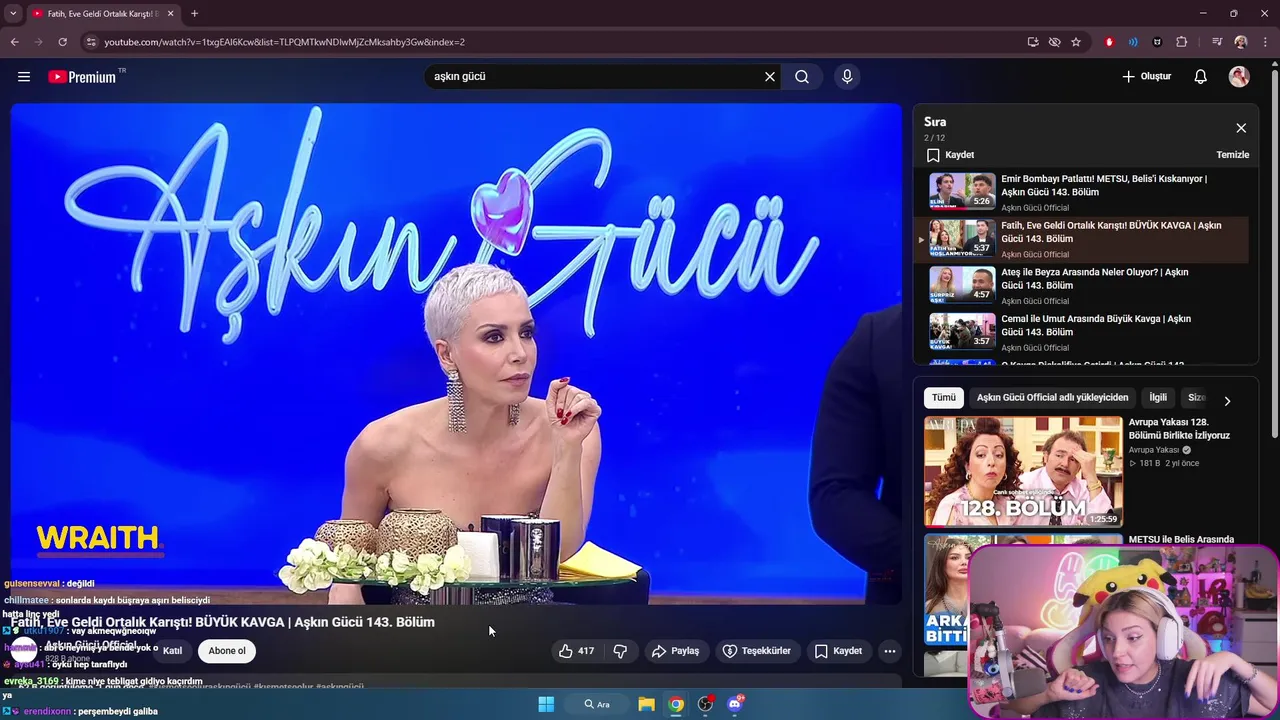Dislike the video with thumbs down
Screen dimensions: 1280x720
pyautogui.click(x=620, y=651)
